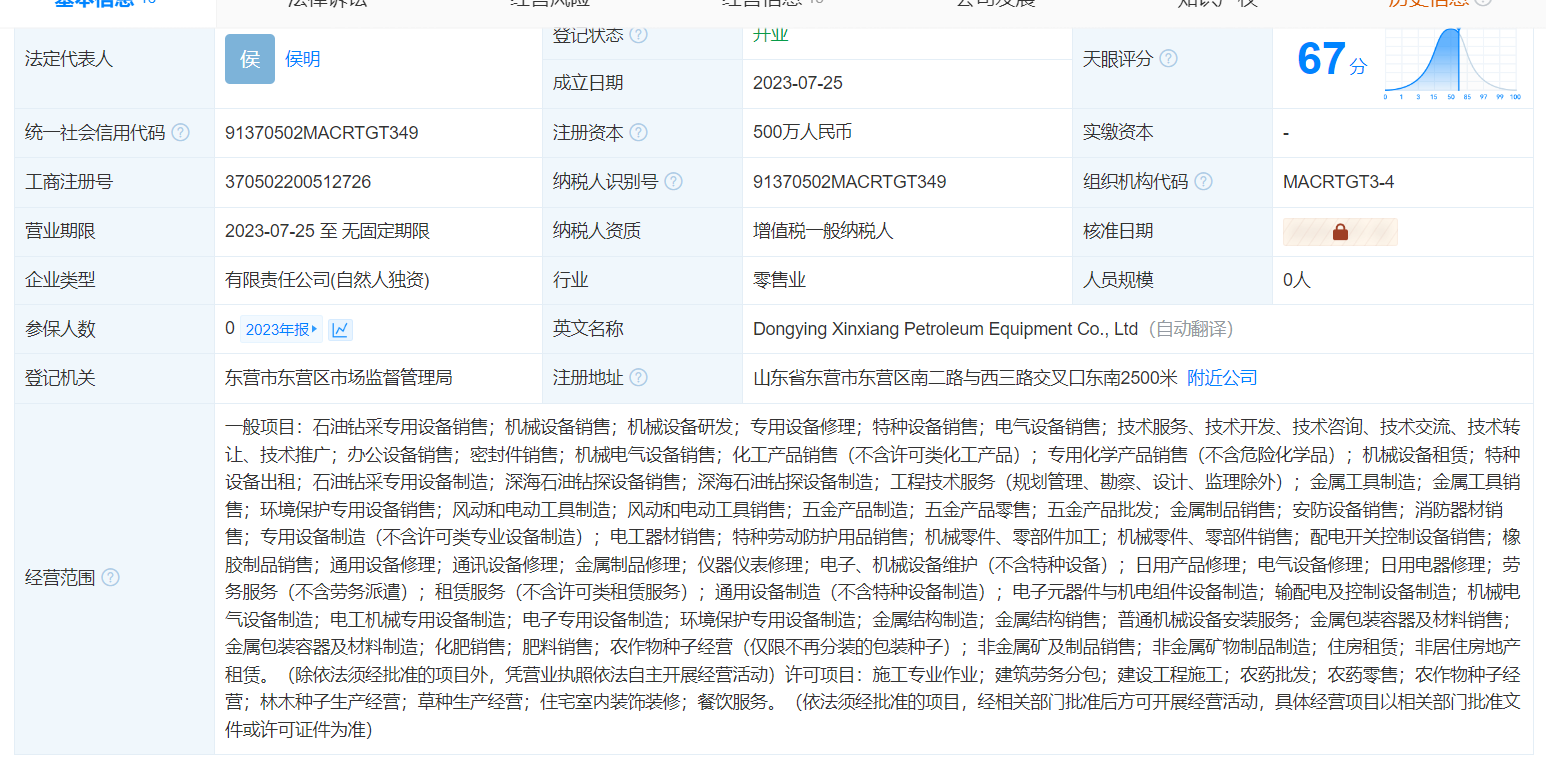Viewport: 1546px width, 781px height.
Task: Open legal representative 侯明's profile link
Action: tap(303, 59)
